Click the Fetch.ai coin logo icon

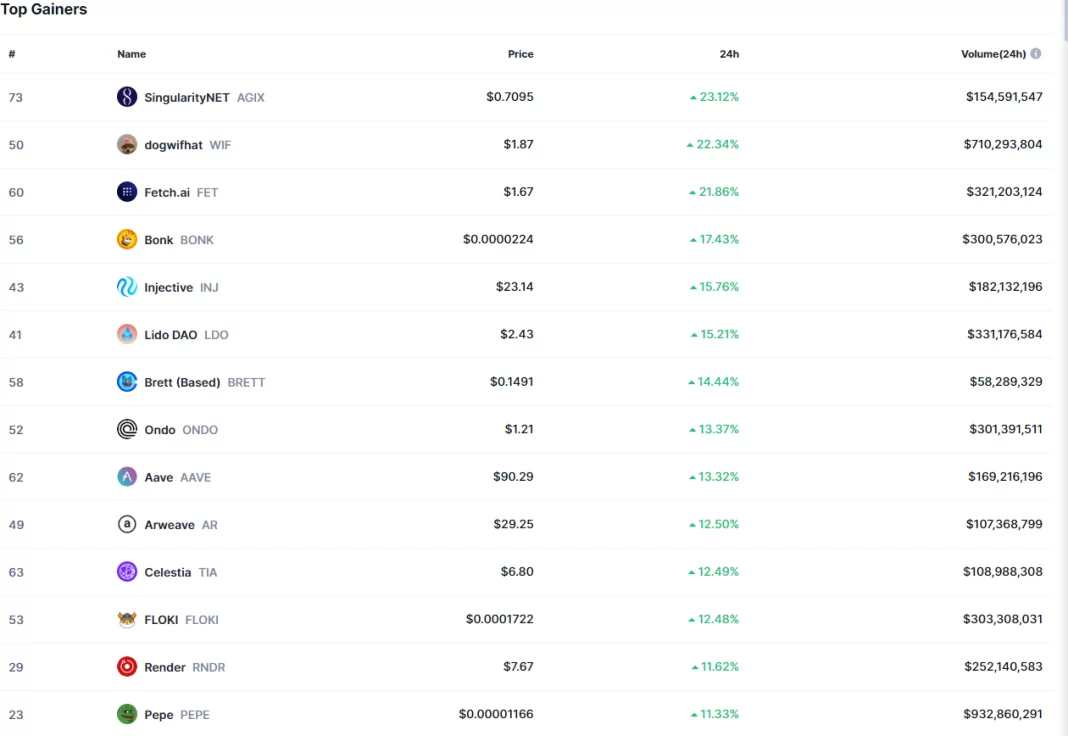pos(127,192)
